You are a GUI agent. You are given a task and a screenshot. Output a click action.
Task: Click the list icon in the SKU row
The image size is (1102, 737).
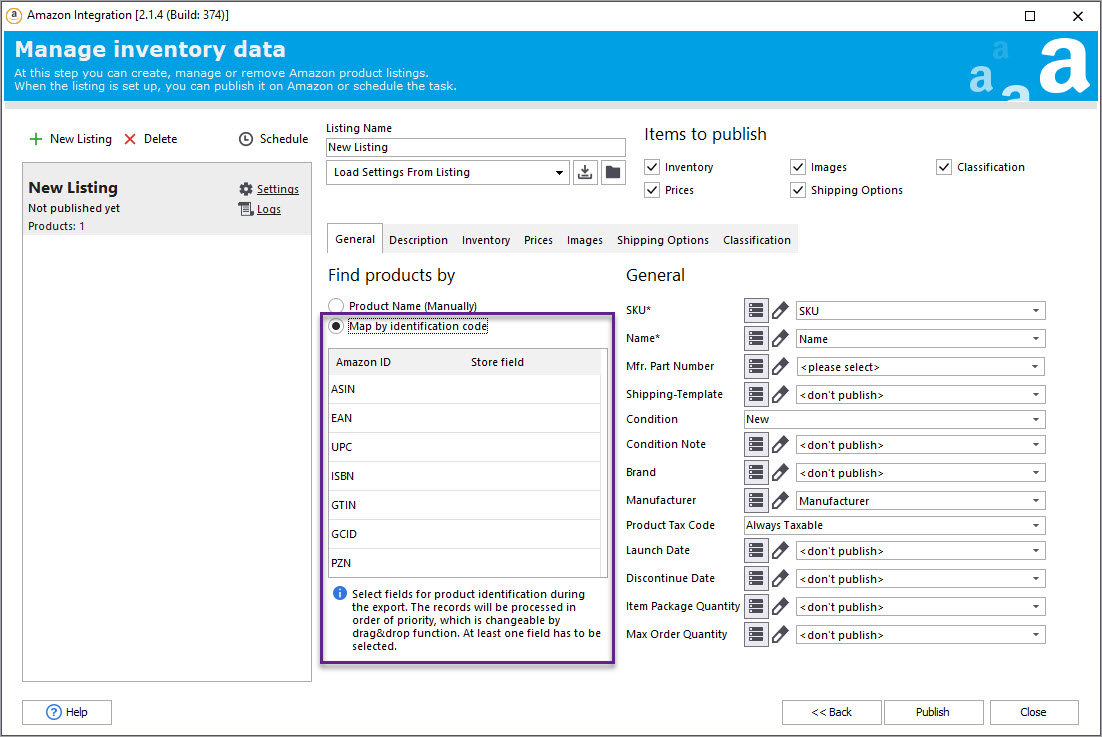click(756, 311)
